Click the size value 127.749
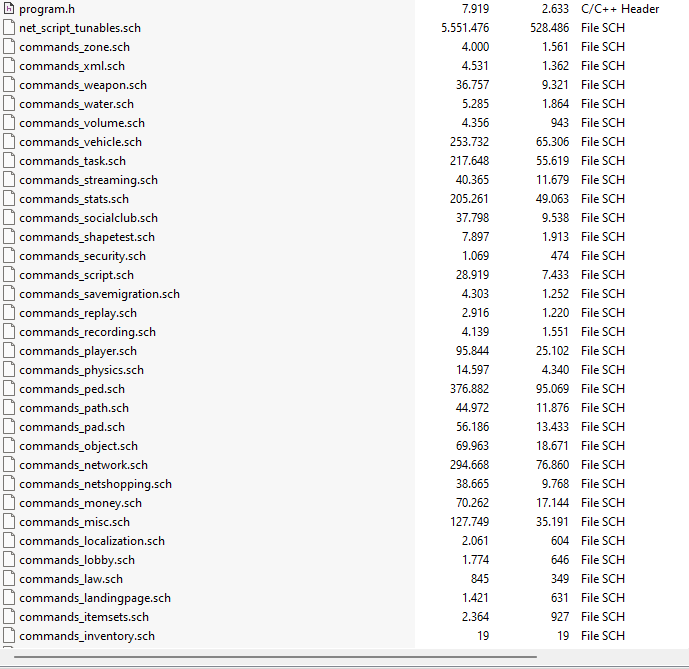The height and width of the screenshot is (669, 689). coord(469,522)
